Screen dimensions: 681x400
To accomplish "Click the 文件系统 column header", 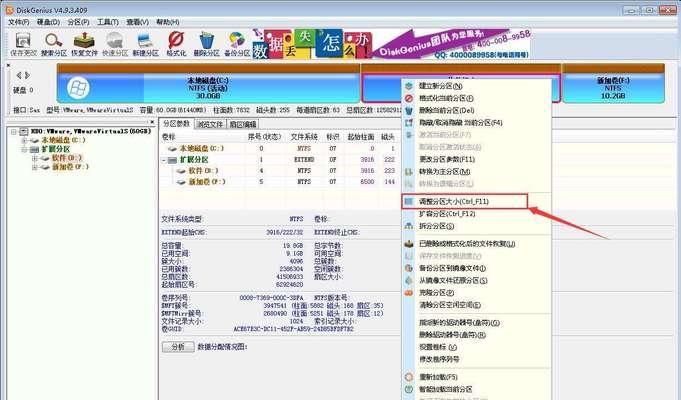I will pyautogui.click(x=304, y=137).
